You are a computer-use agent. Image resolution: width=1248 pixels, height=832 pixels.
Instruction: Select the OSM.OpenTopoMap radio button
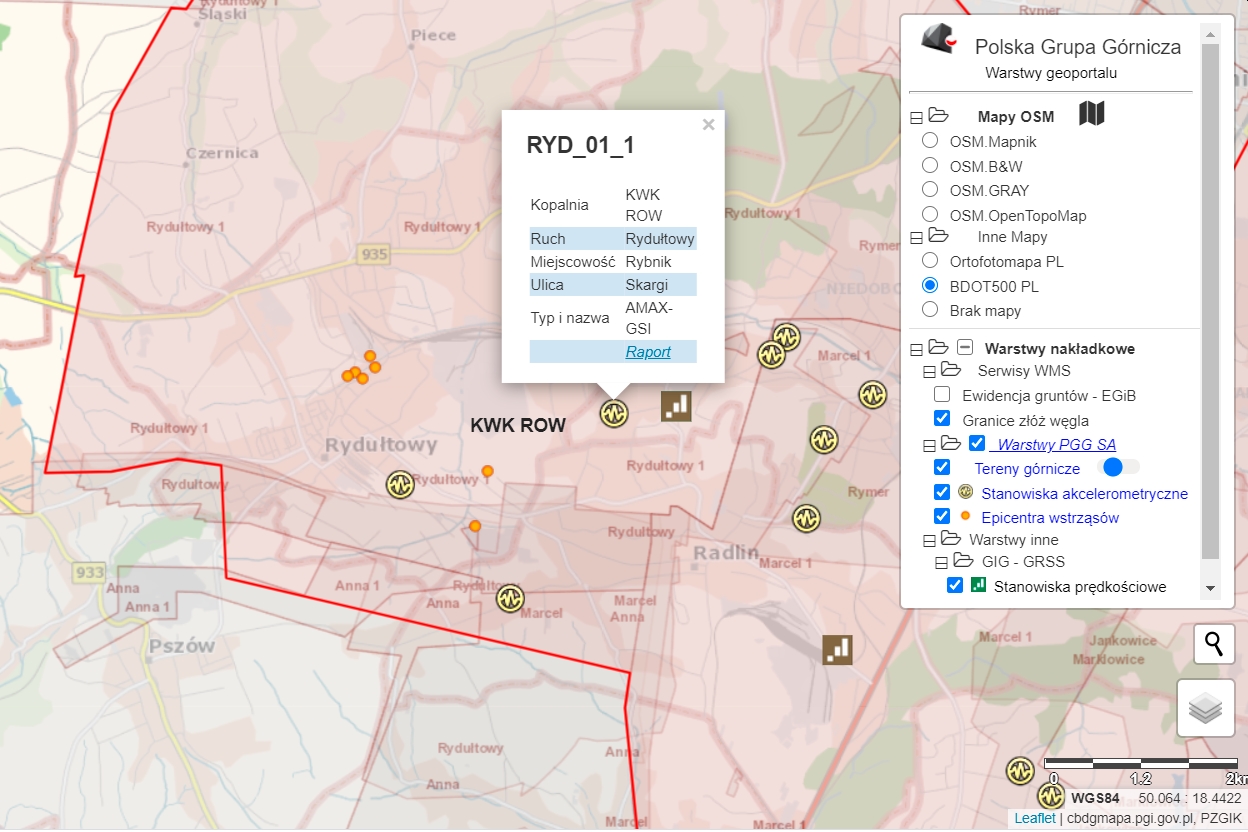click(930, 214)
